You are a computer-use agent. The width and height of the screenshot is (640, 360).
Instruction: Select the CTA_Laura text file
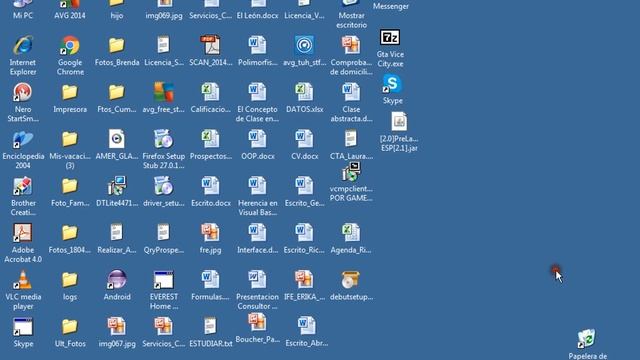[351, 140]
